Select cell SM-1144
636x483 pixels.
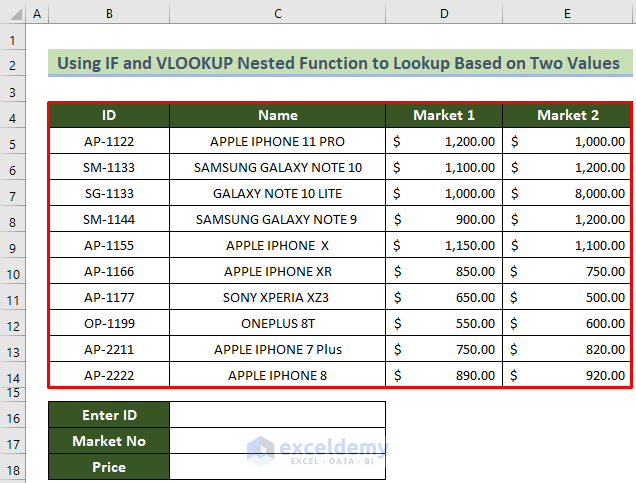click(x=109, y=219)
